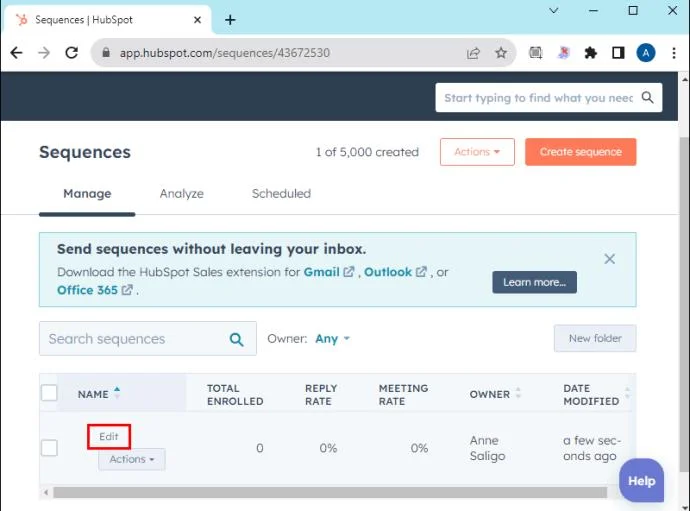This screenshot has width=690, height=511.
Task: Bookmark this page with the star icon
Action: click(x=501, y=53)
